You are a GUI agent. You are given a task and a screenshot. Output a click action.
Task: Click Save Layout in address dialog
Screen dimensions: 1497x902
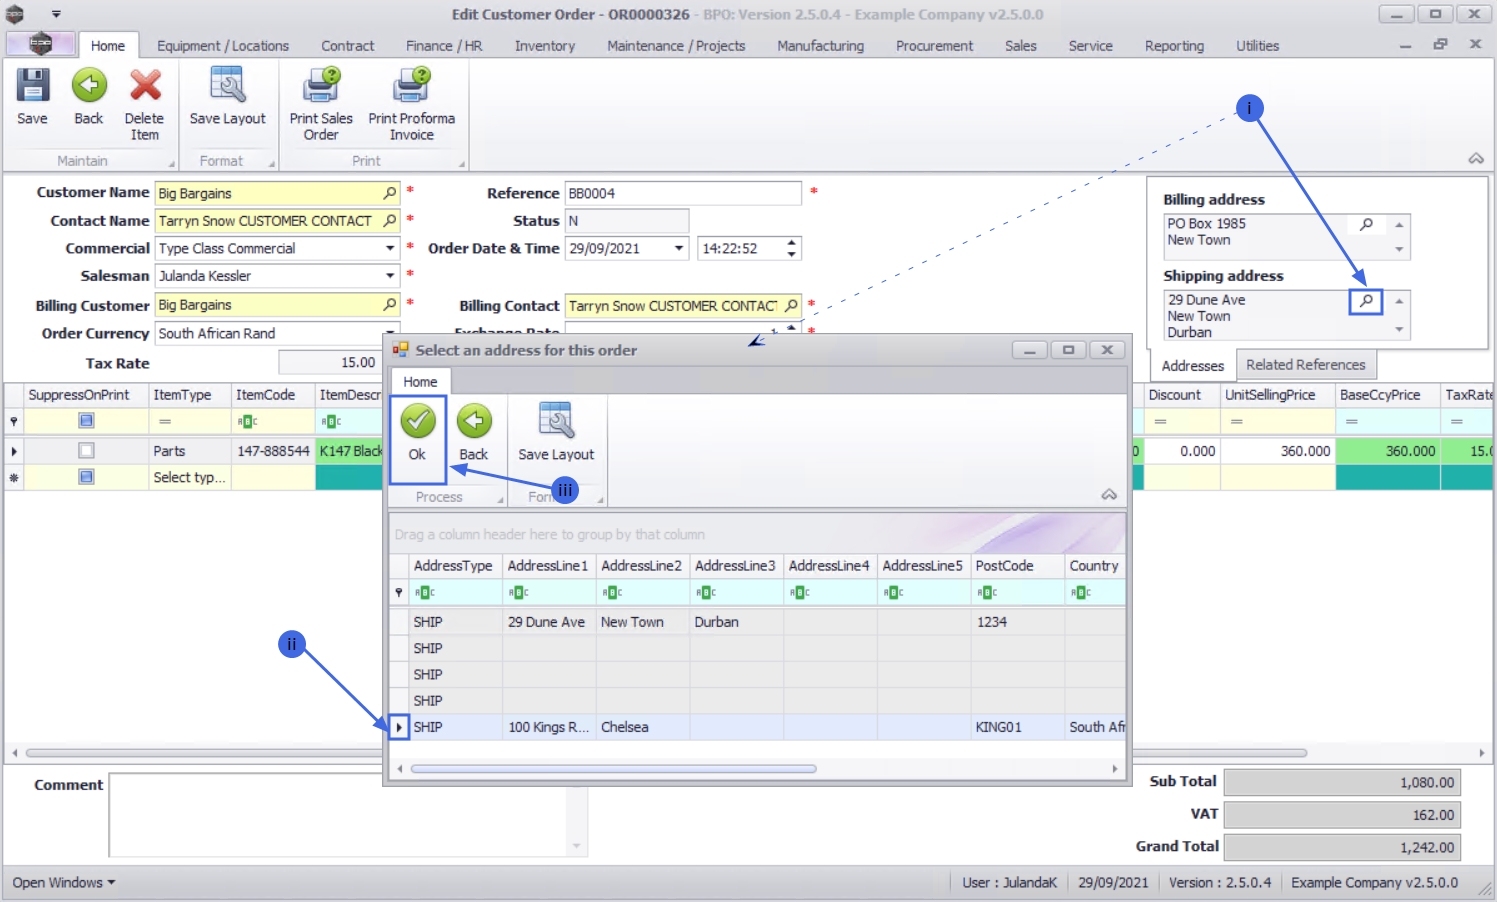(x=556, y=433)
